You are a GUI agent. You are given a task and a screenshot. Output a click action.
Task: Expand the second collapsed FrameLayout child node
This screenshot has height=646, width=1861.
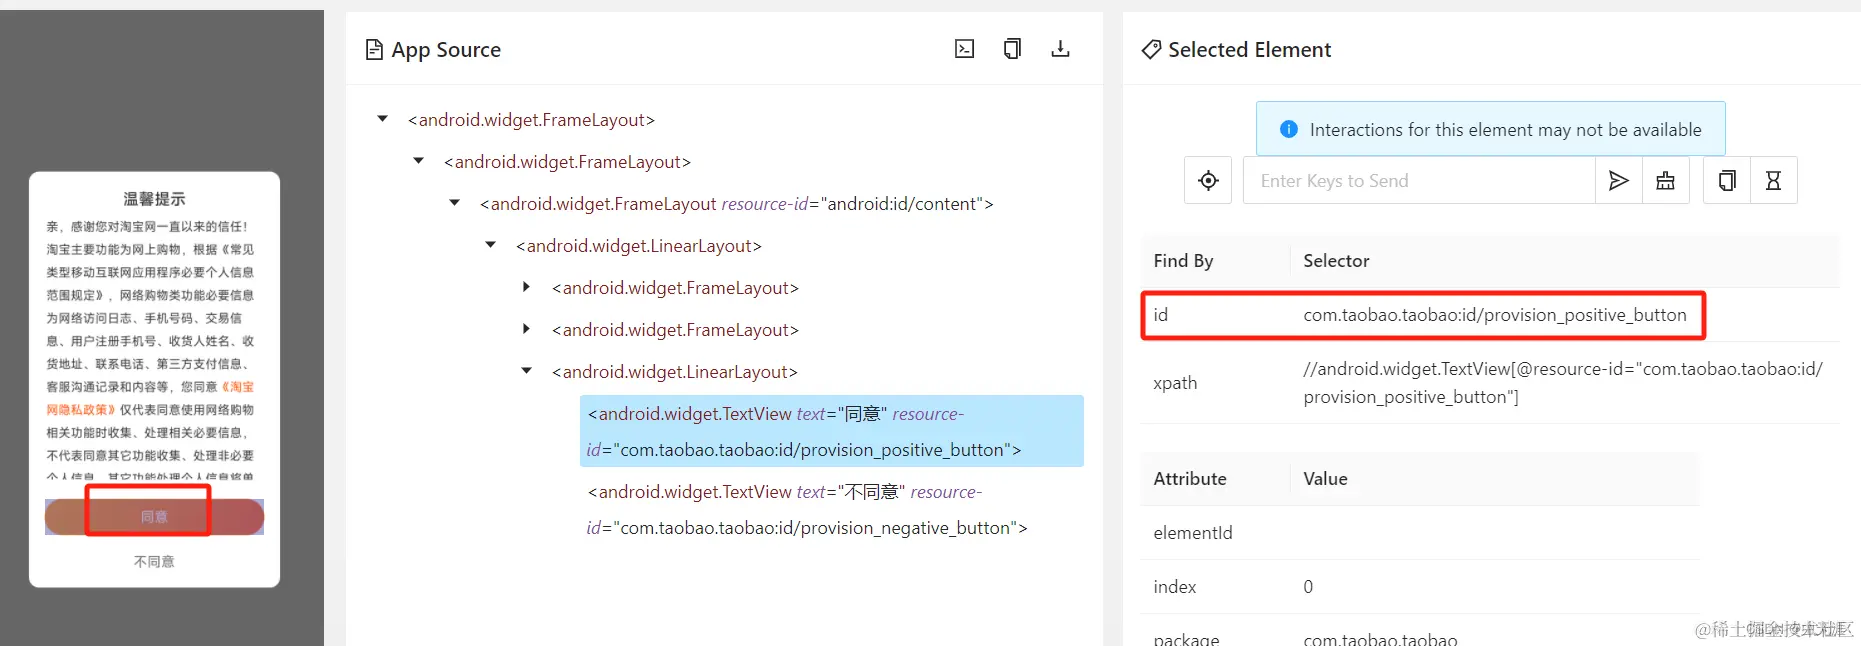526,329
